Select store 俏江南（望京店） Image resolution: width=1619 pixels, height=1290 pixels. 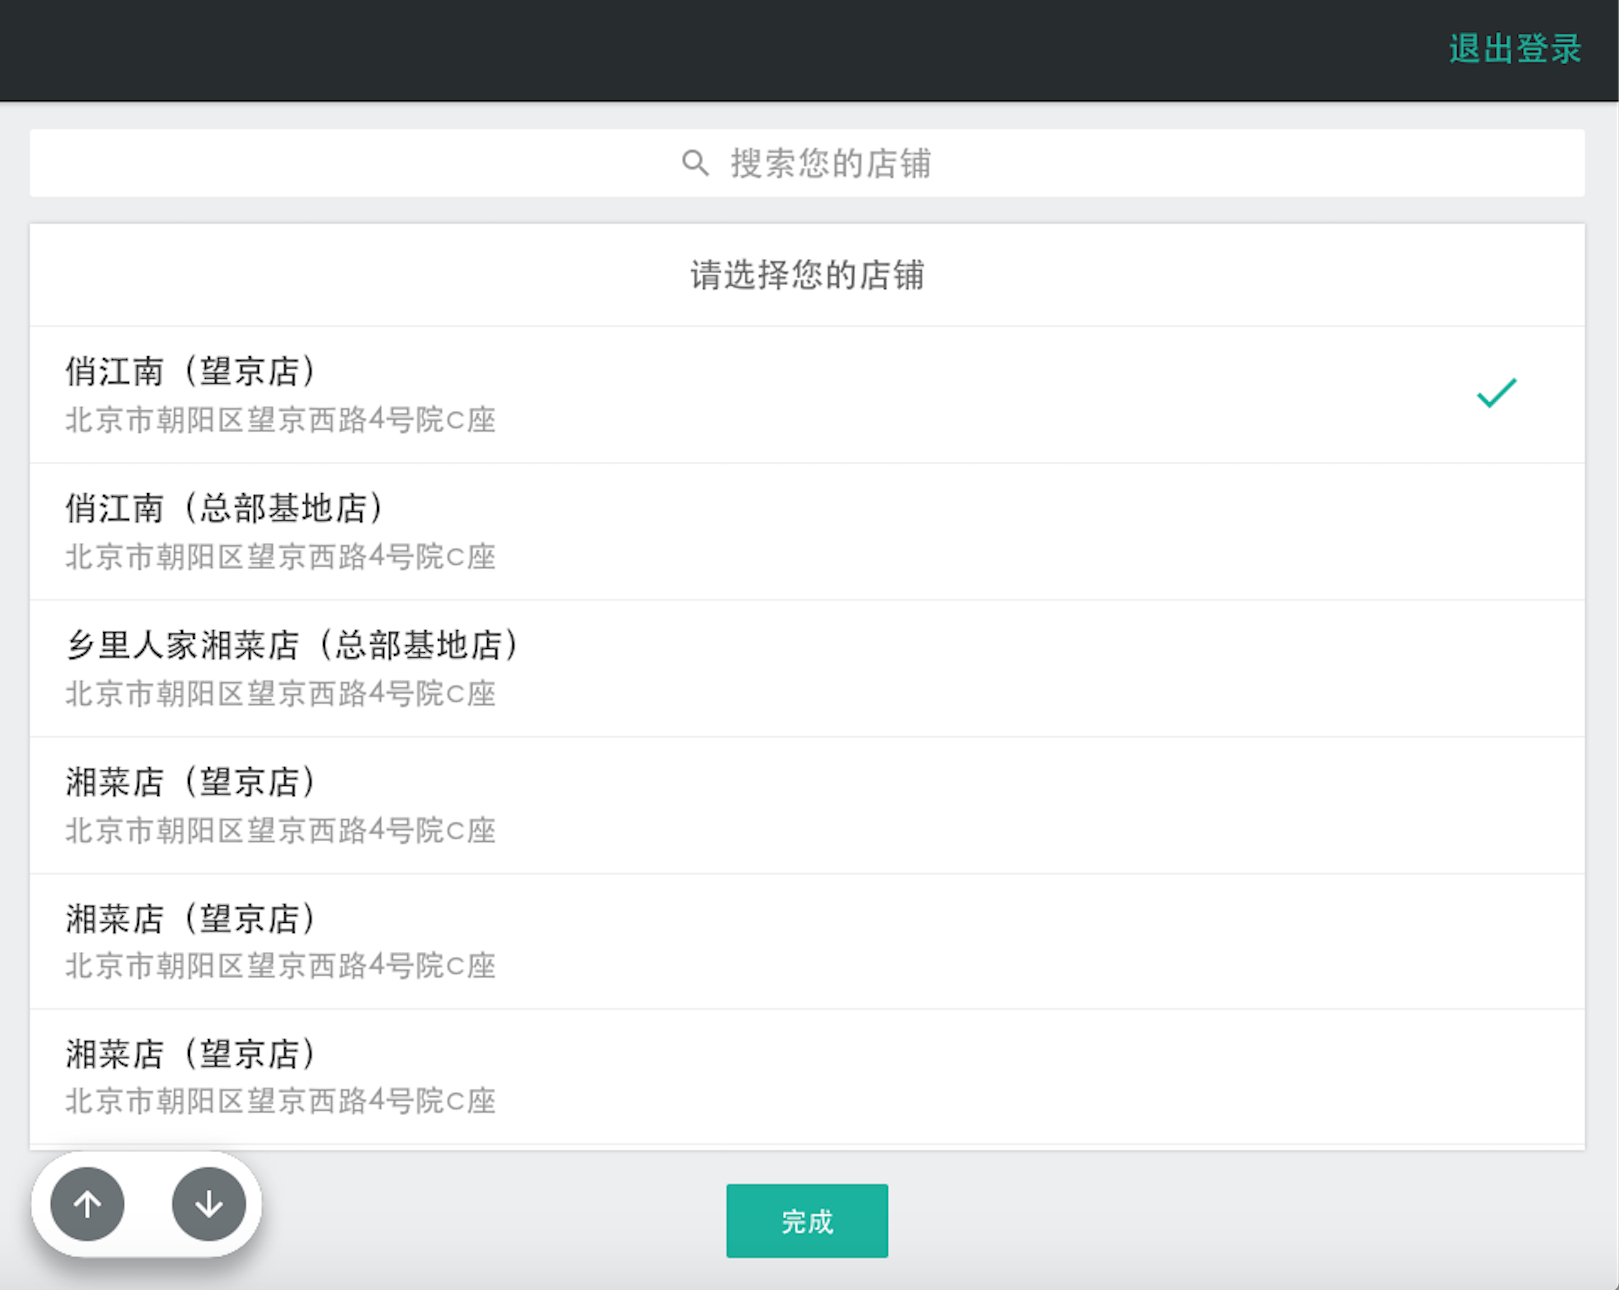(807, 394)
